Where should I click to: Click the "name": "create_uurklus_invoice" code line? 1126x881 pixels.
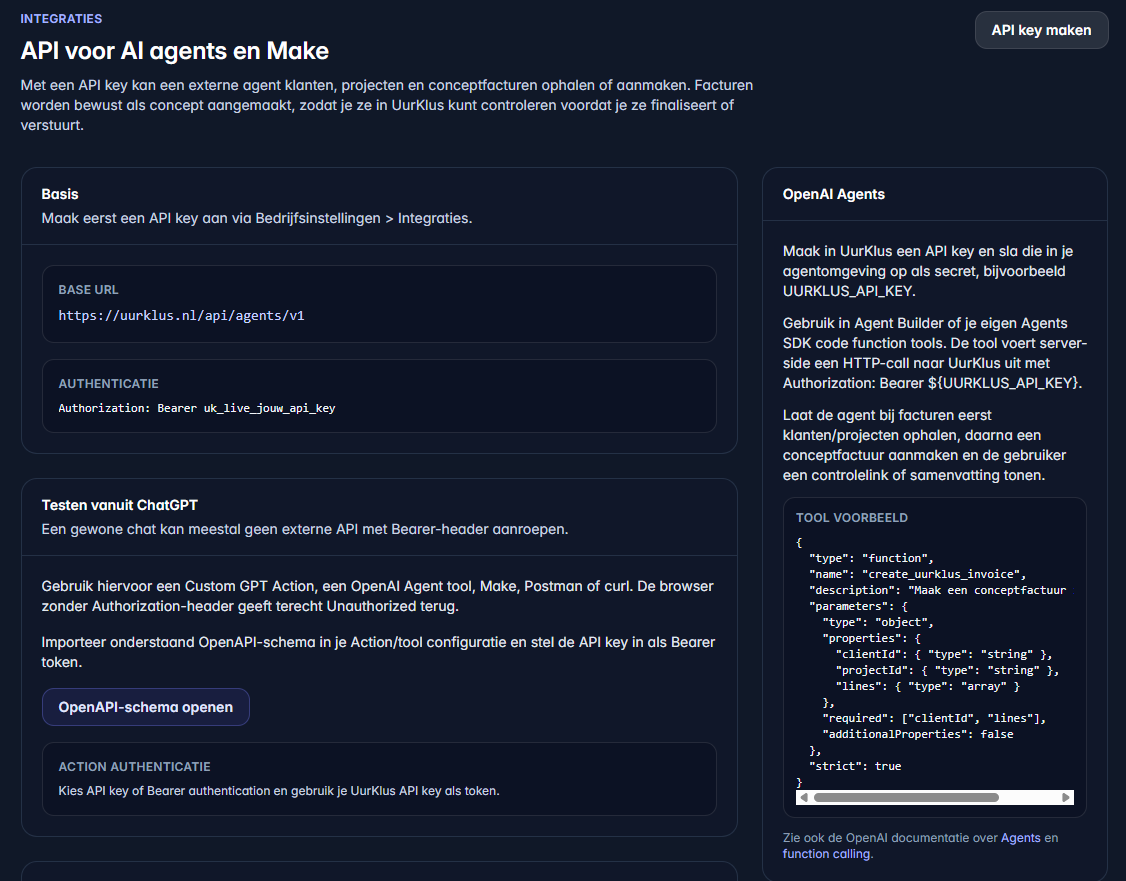click(917, 574)
